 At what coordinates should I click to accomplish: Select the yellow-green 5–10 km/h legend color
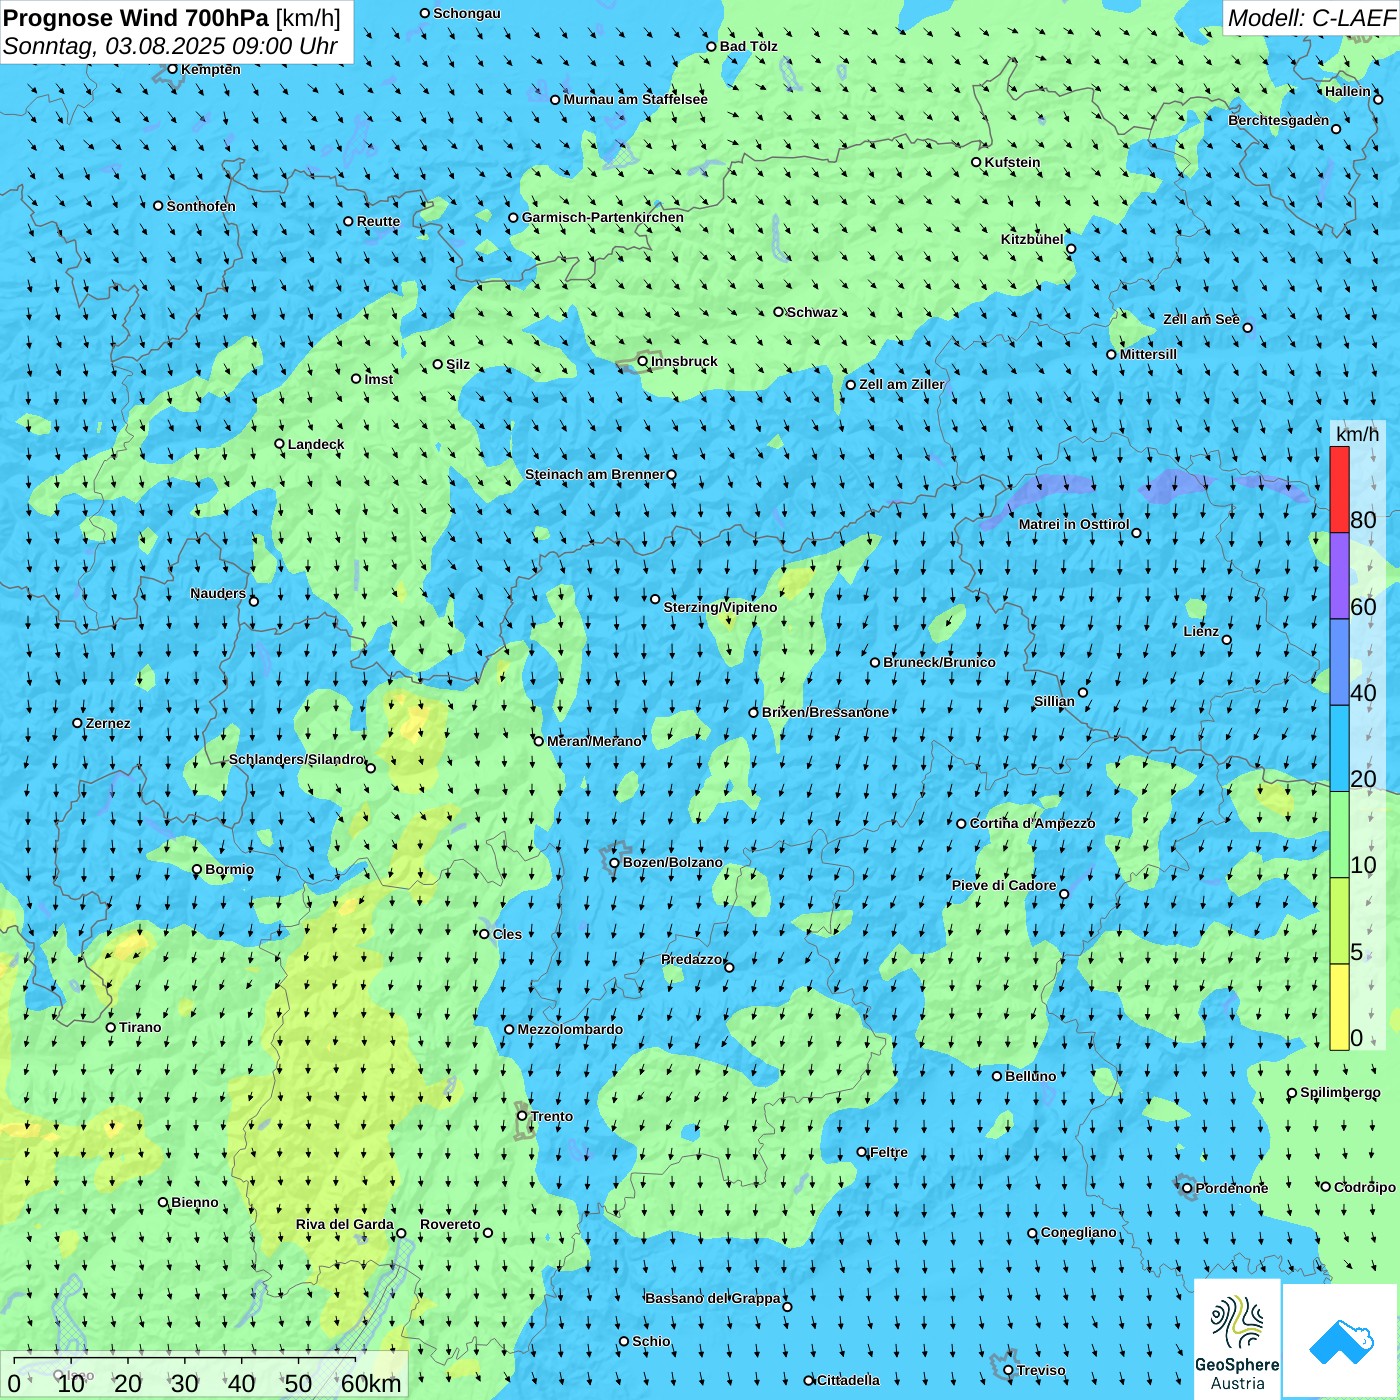[x=1339, y=921]
